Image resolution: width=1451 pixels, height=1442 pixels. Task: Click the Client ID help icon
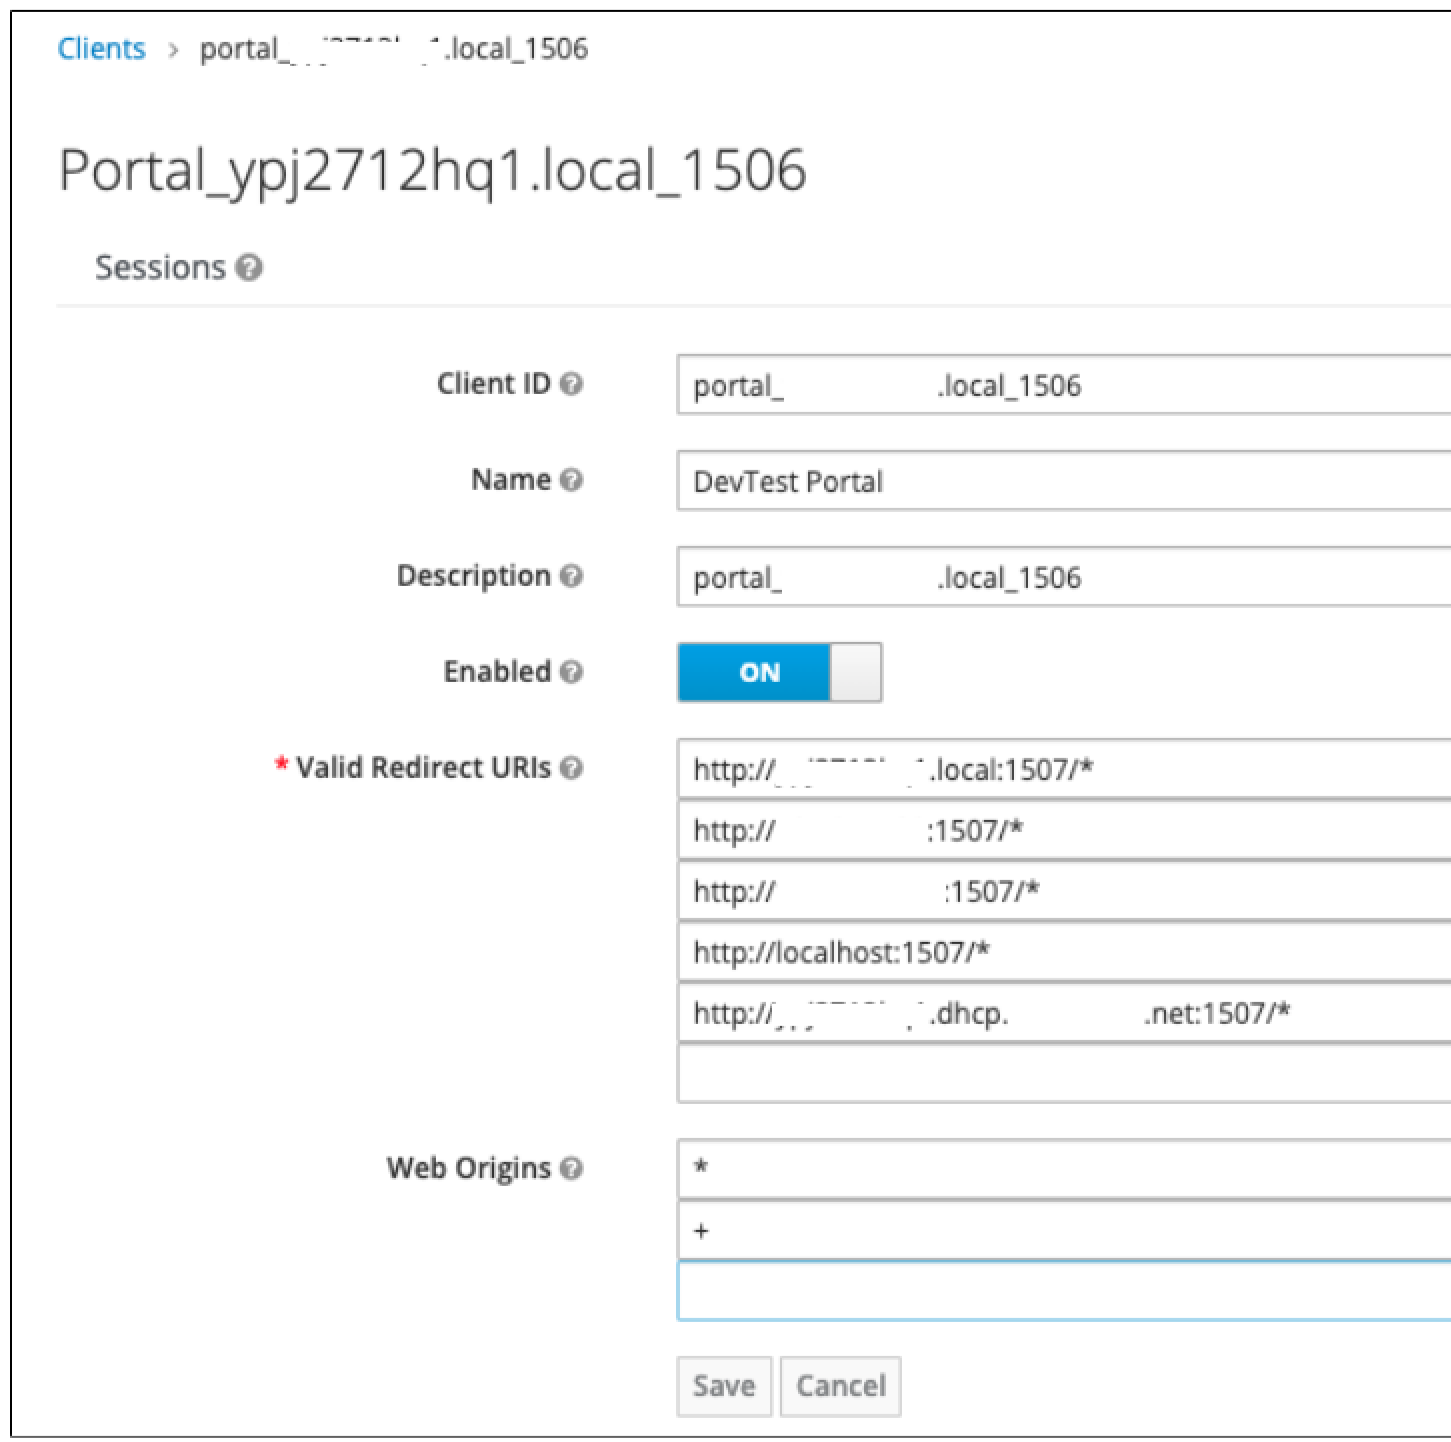pos(571,384)
